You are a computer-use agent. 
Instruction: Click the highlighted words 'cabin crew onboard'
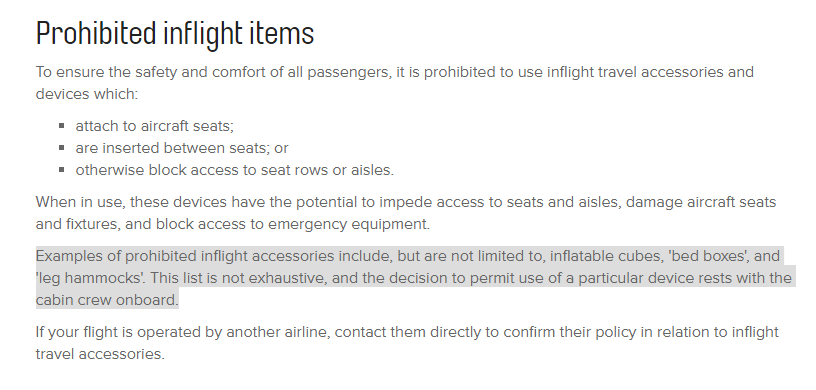(x=107, y=300)
